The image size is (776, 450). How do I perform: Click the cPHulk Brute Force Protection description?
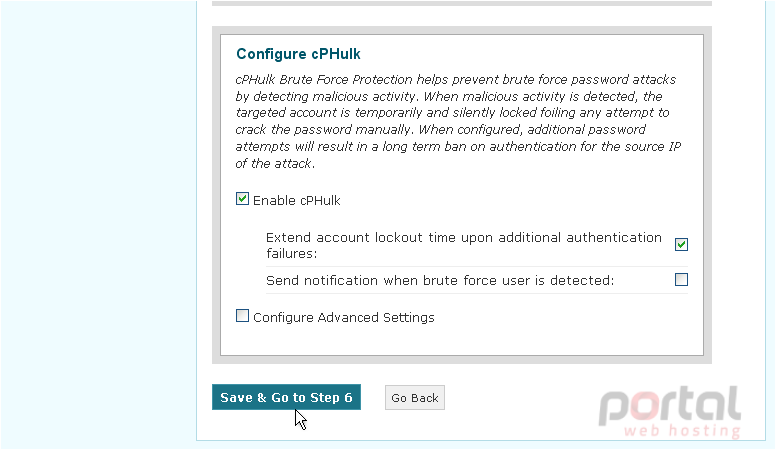pyautogui.click(x=458, y=121)
